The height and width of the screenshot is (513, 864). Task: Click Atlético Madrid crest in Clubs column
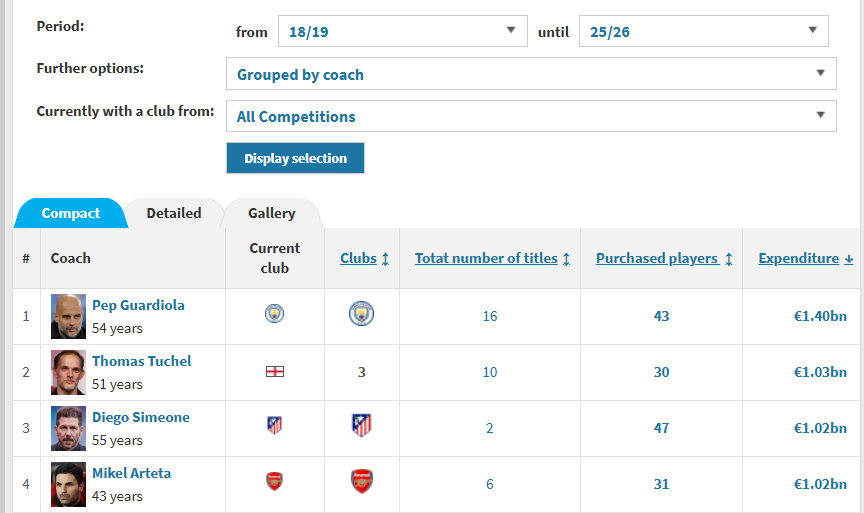point(361,426)
